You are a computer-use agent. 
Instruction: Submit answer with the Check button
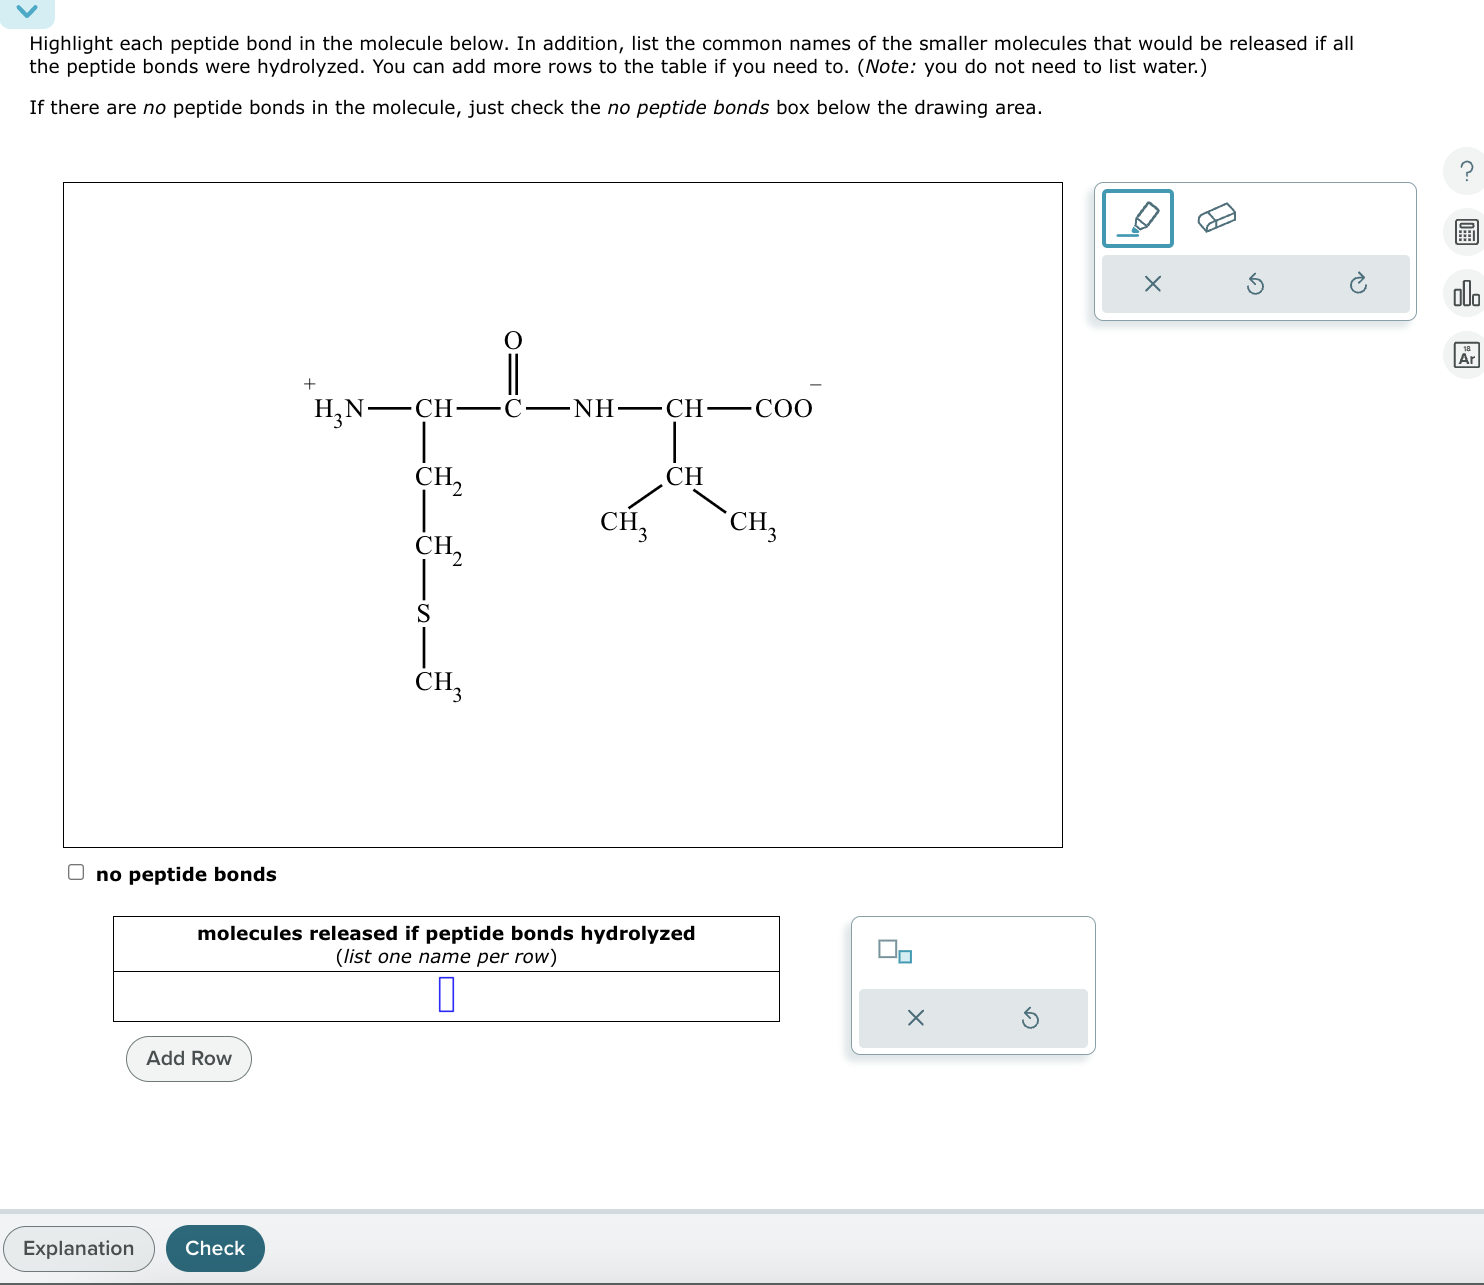(214, 1248)
